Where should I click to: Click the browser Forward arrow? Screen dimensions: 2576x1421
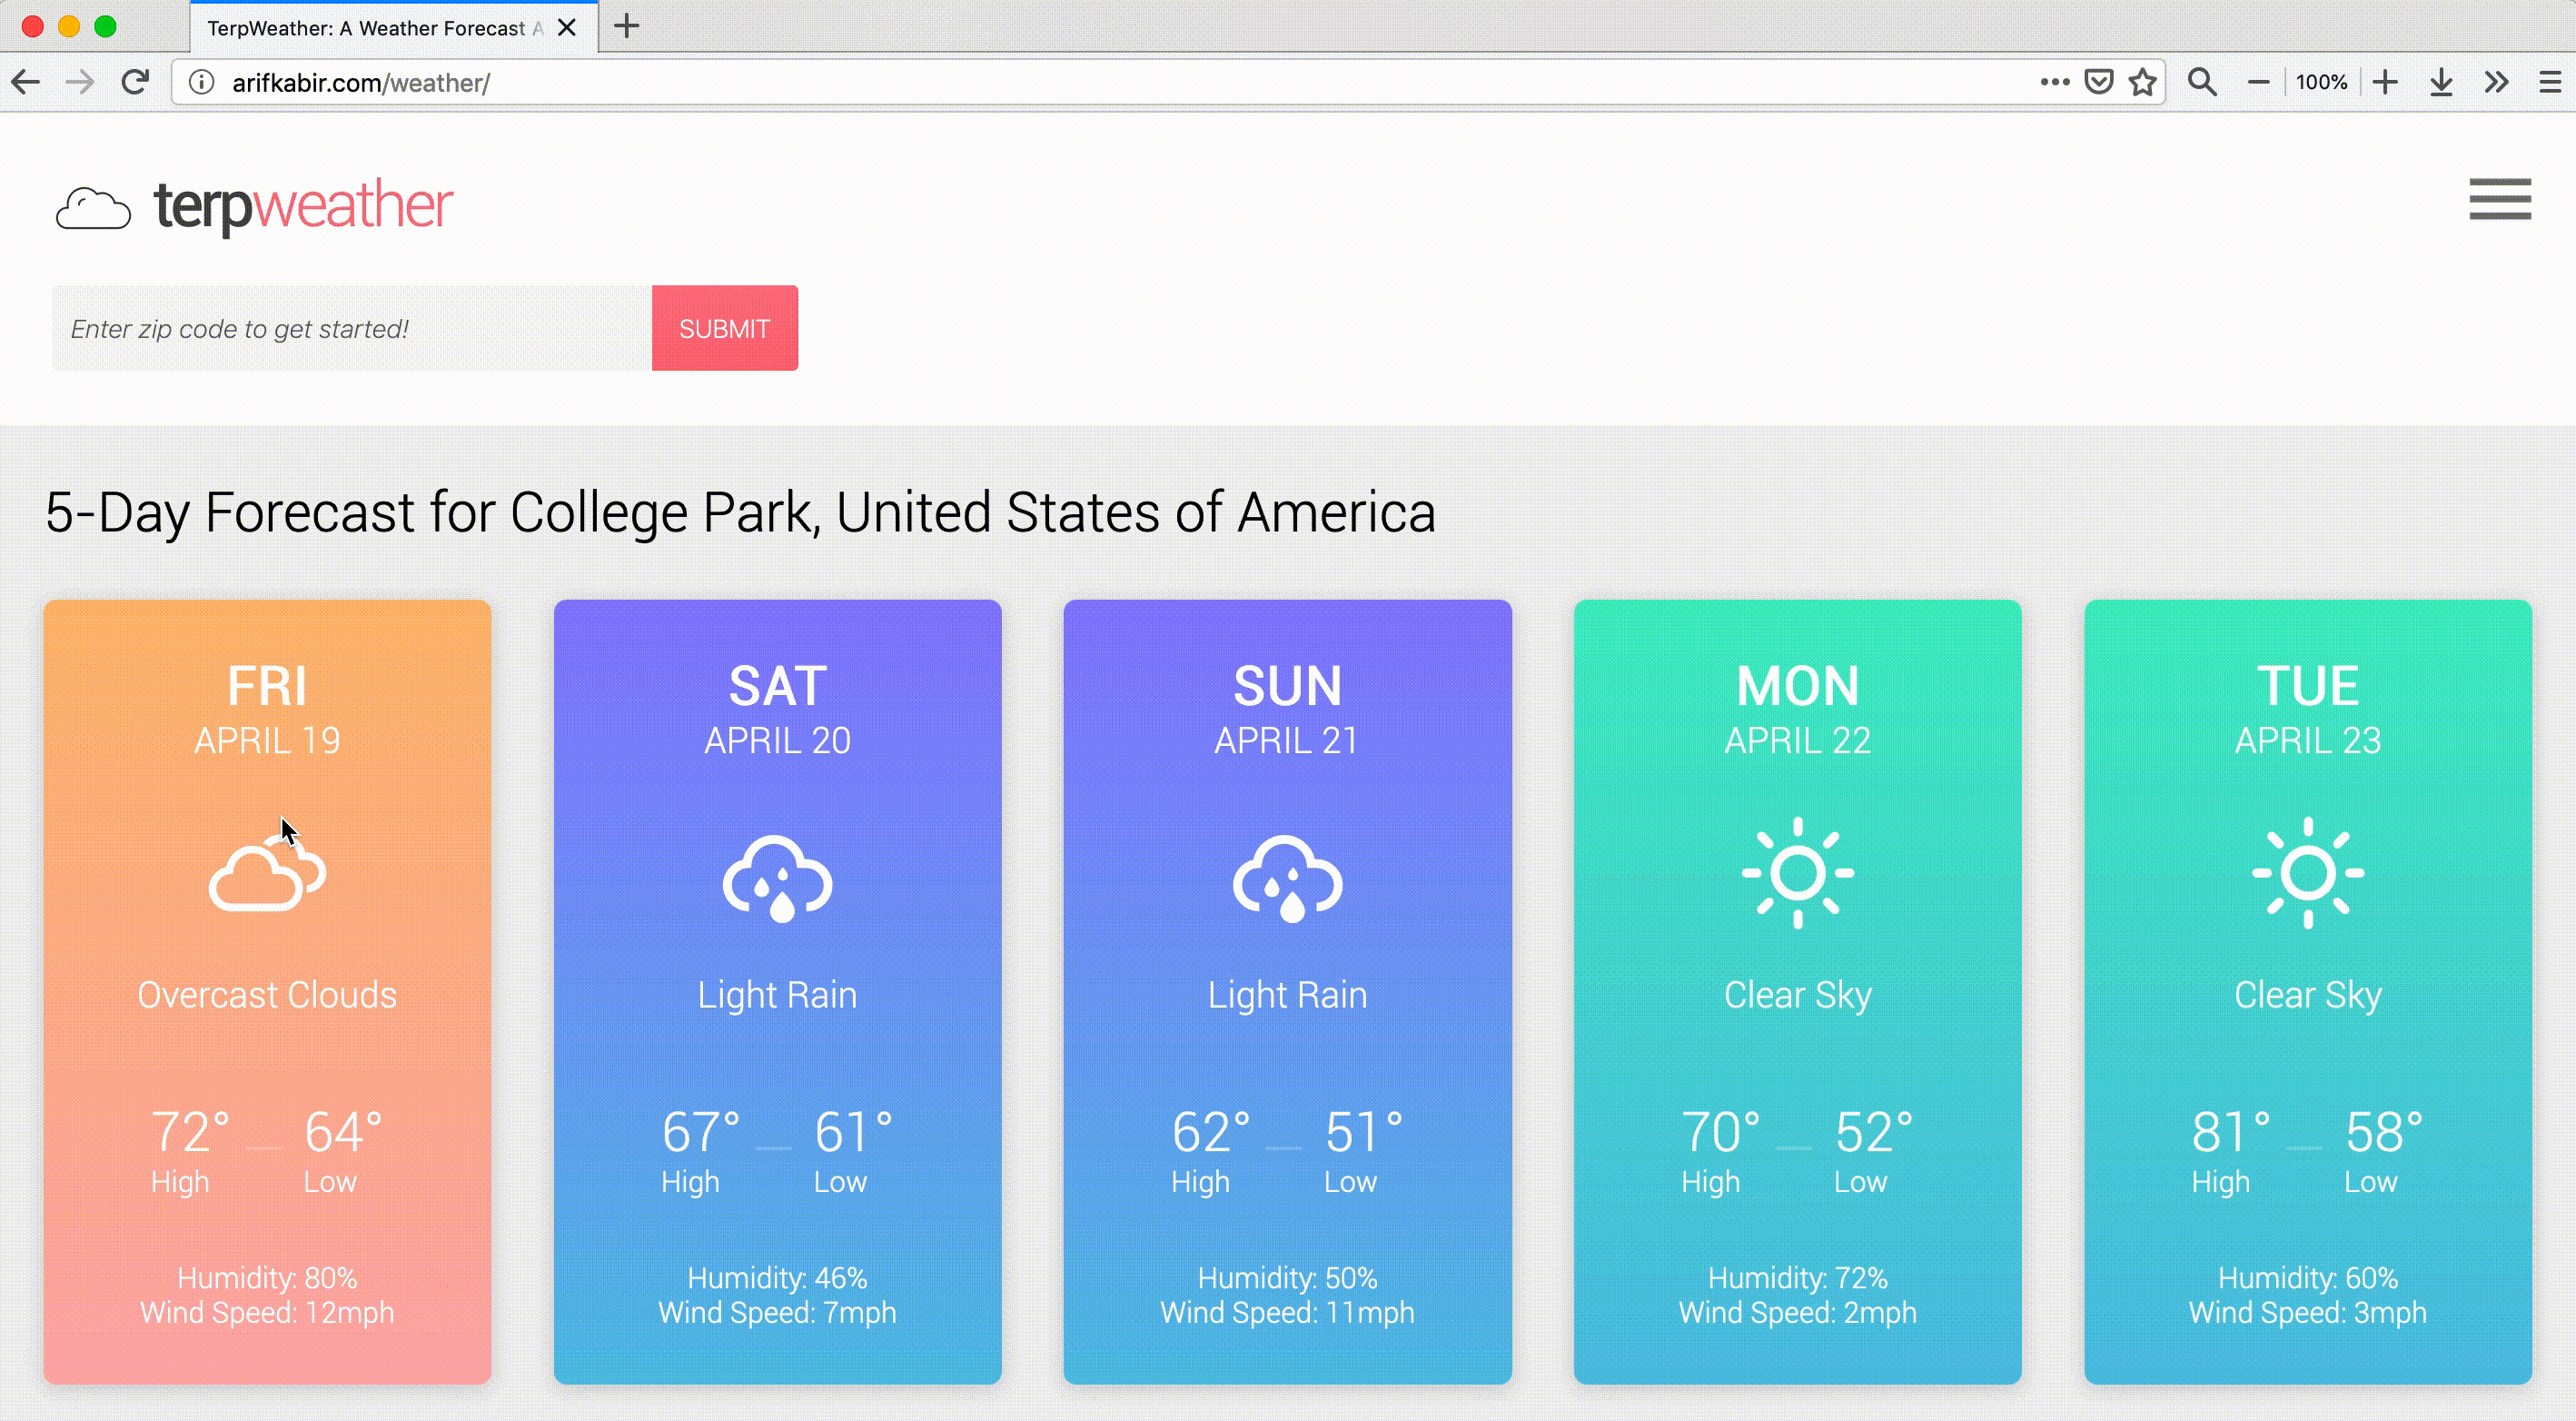point(80,82)
